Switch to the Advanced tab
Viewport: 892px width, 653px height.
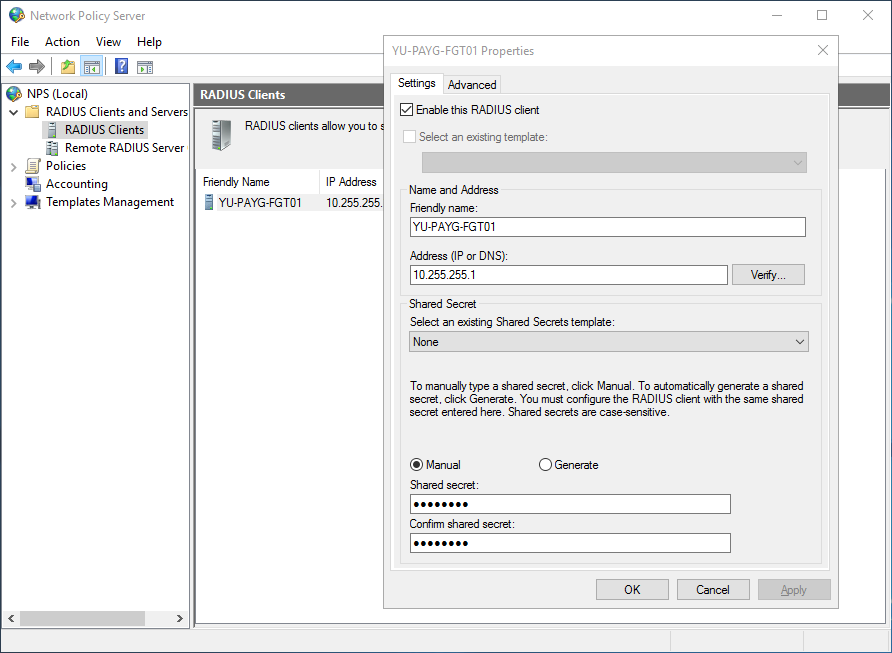[x=471, y=84]
